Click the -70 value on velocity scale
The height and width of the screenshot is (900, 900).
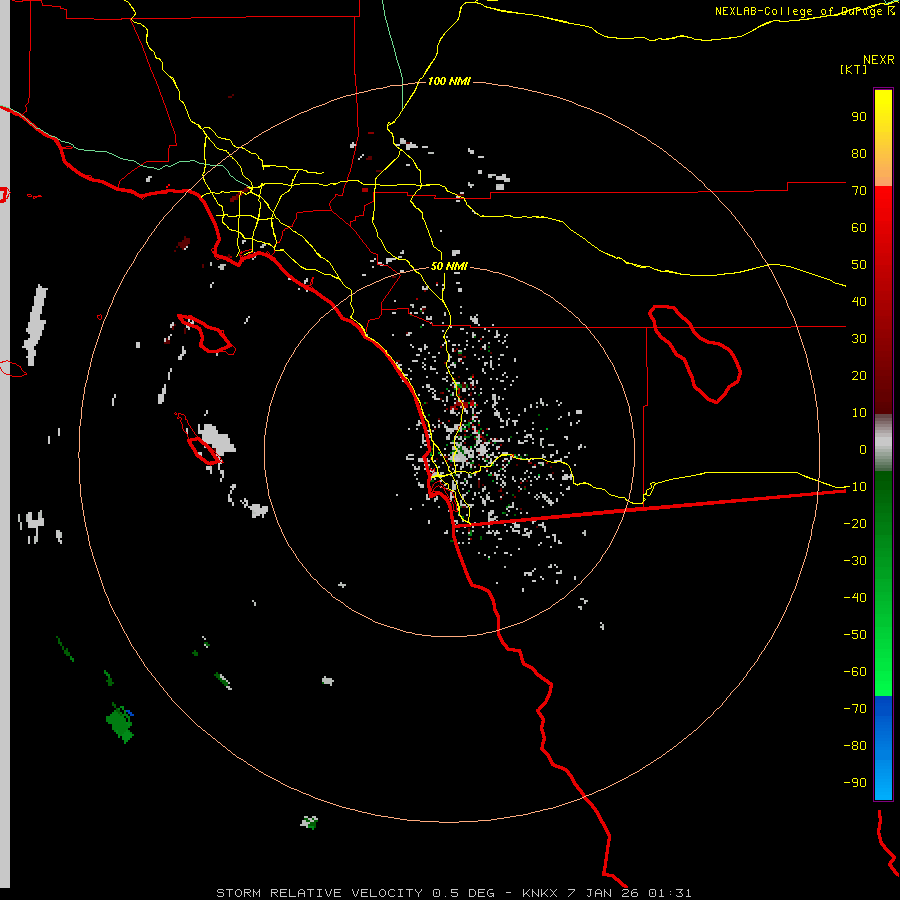coord(855,709)
